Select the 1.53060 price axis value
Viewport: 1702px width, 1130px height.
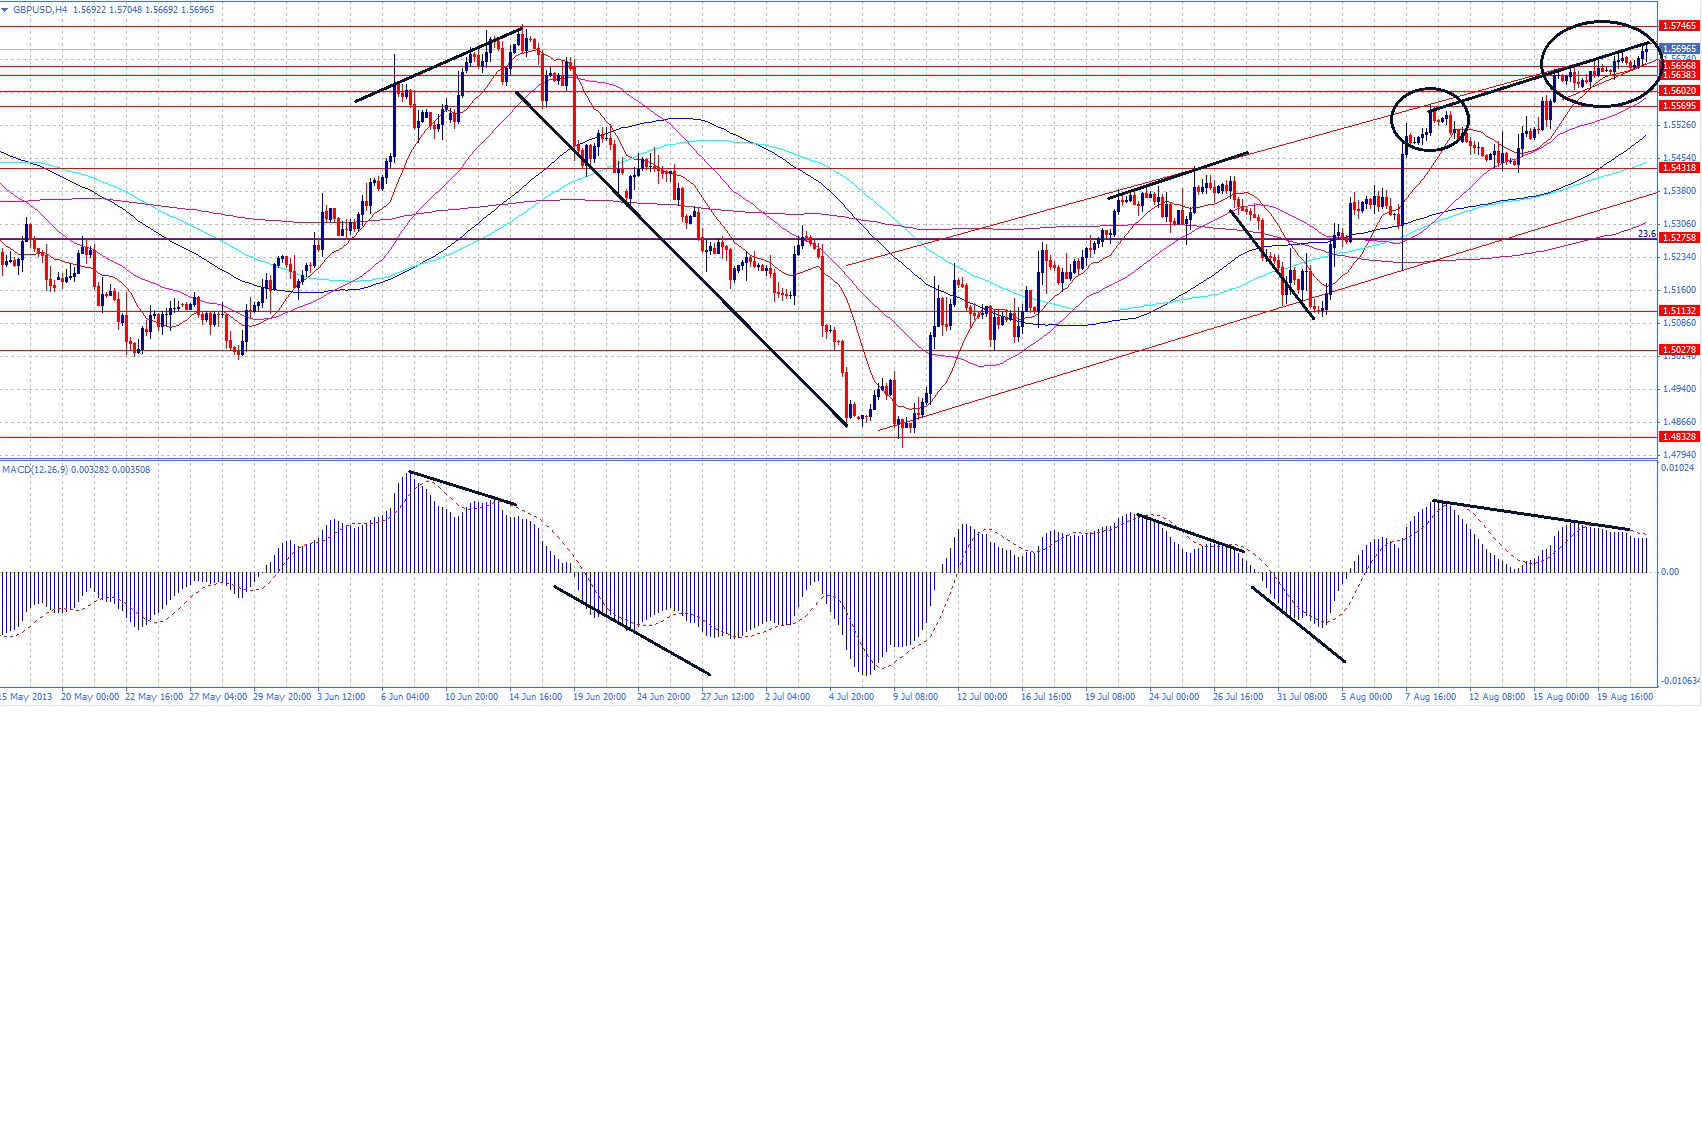(x=1679, y=224)
